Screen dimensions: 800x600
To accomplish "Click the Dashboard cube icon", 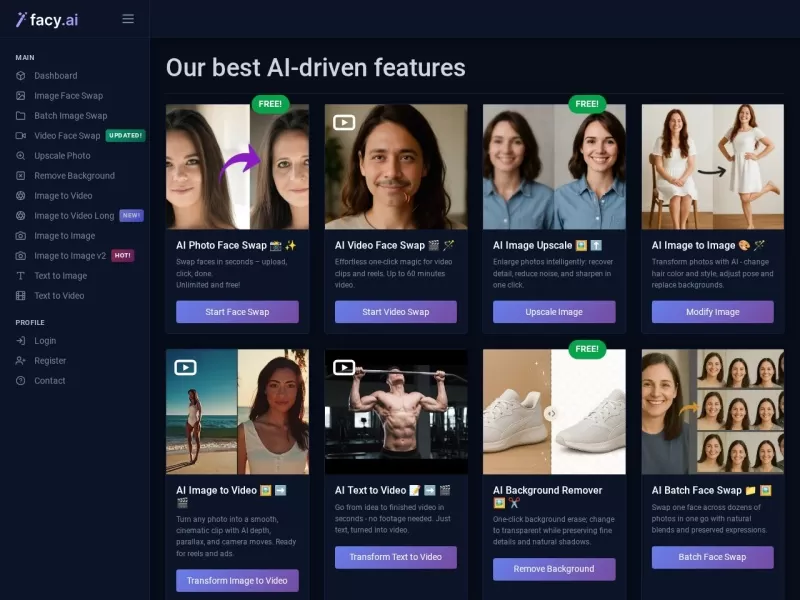I will pos(20,76).
